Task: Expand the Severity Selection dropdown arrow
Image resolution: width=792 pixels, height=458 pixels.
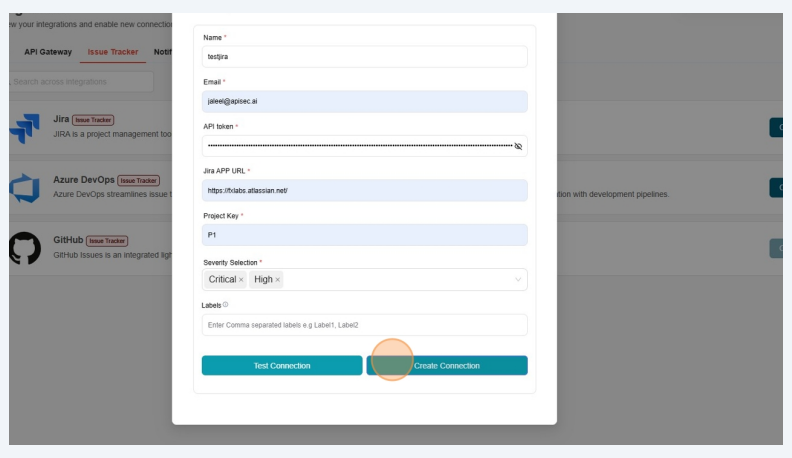Action: (x=518, y=280)
